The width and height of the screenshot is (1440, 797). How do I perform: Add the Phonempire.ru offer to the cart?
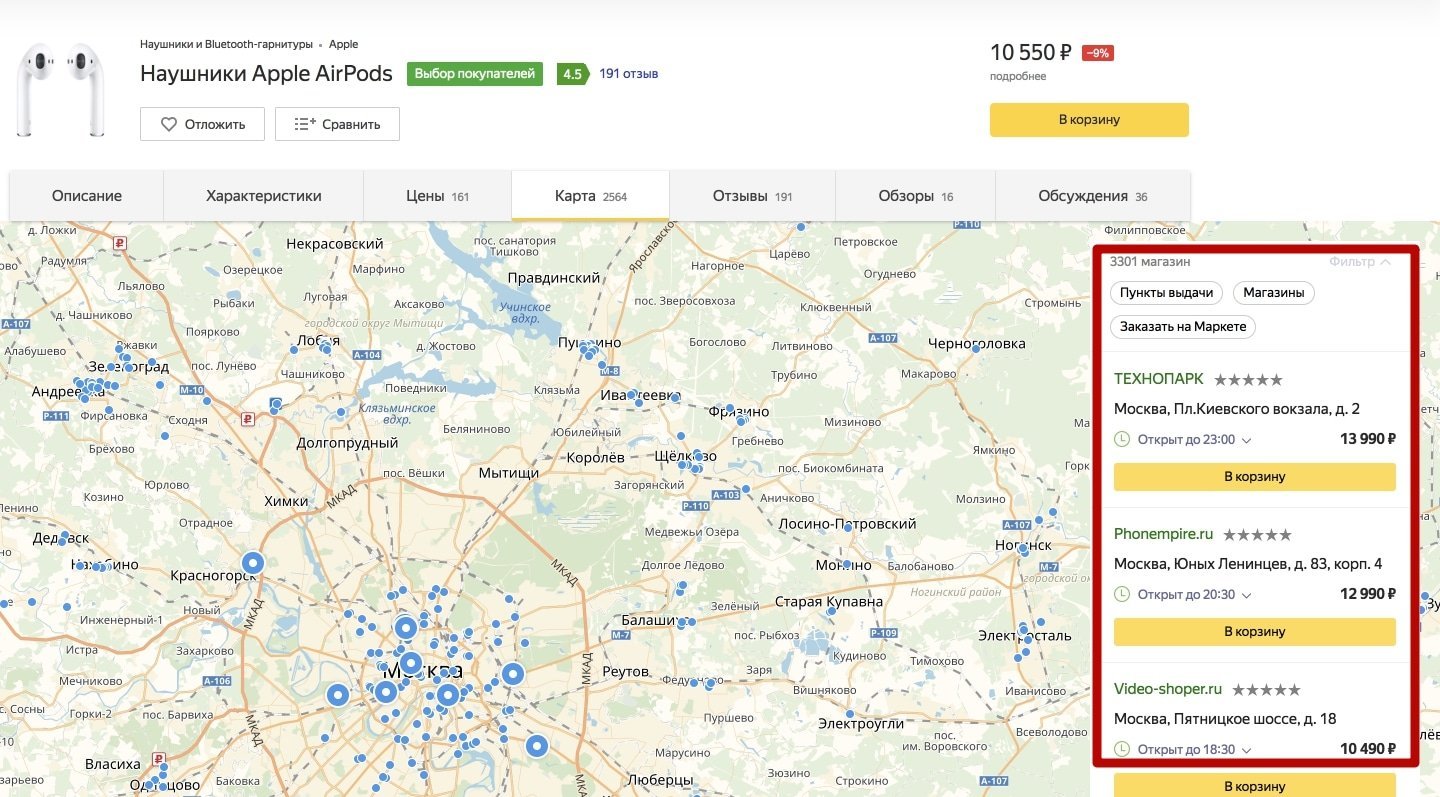1255,632
